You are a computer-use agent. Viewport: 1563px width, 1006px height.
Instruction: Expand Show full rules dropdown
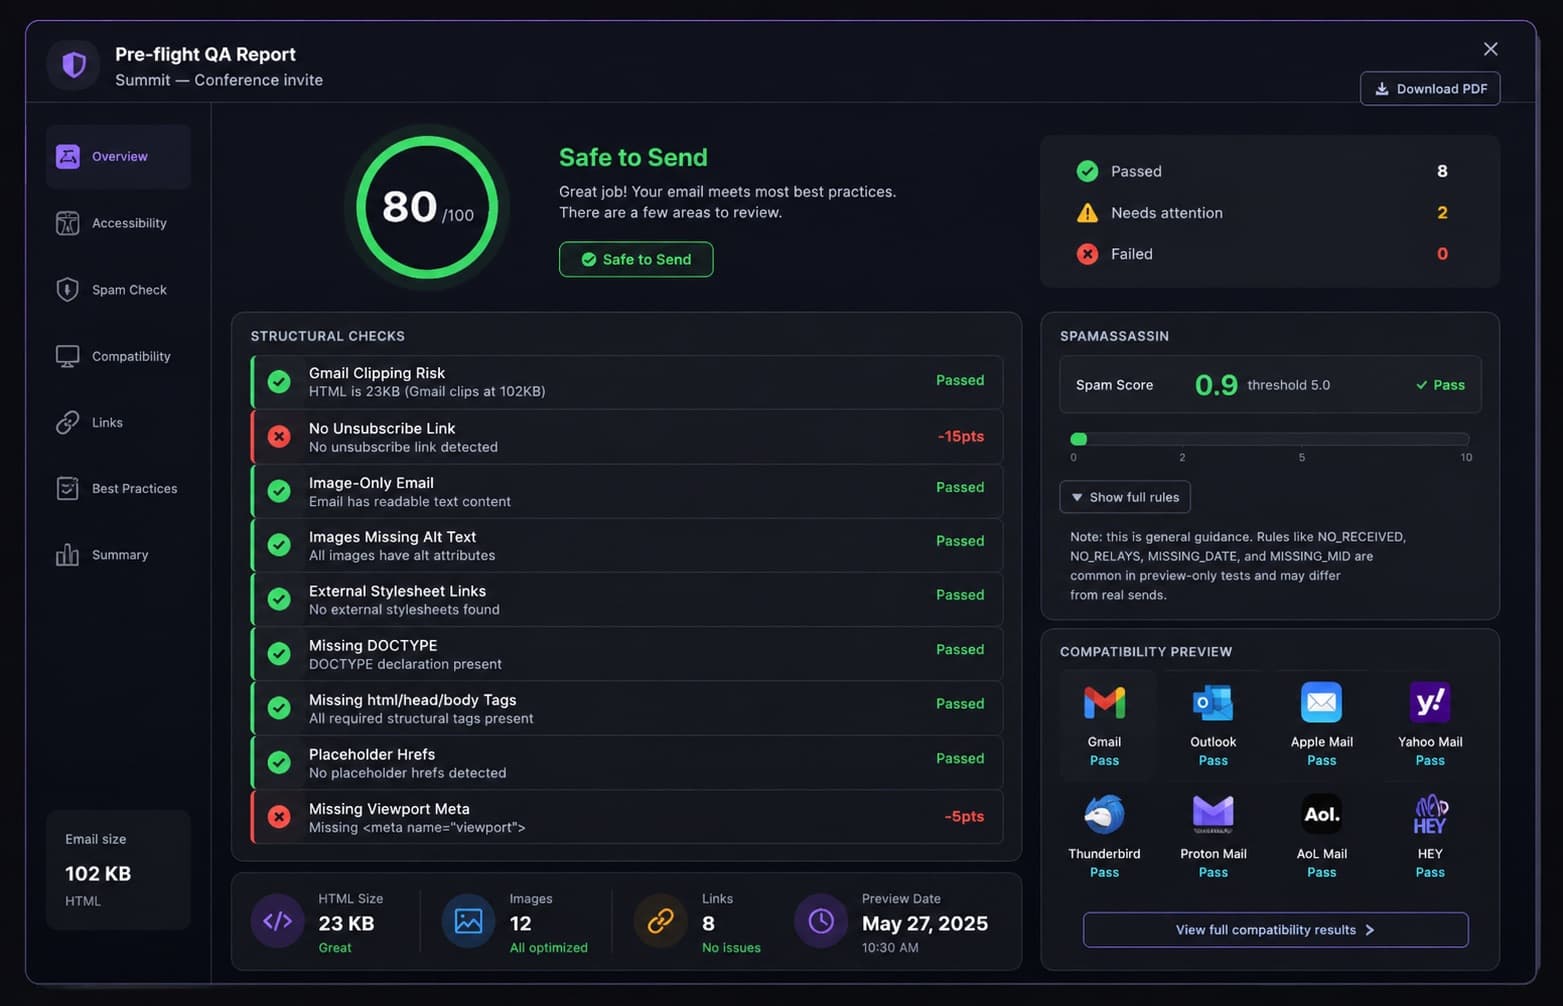point(1125,497)
